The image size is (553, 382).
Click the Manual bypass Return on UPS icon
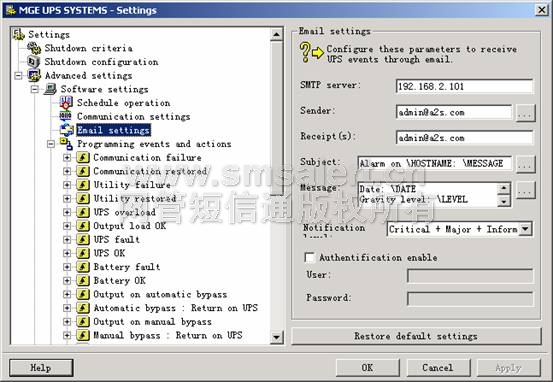click(x=83, y=335)
